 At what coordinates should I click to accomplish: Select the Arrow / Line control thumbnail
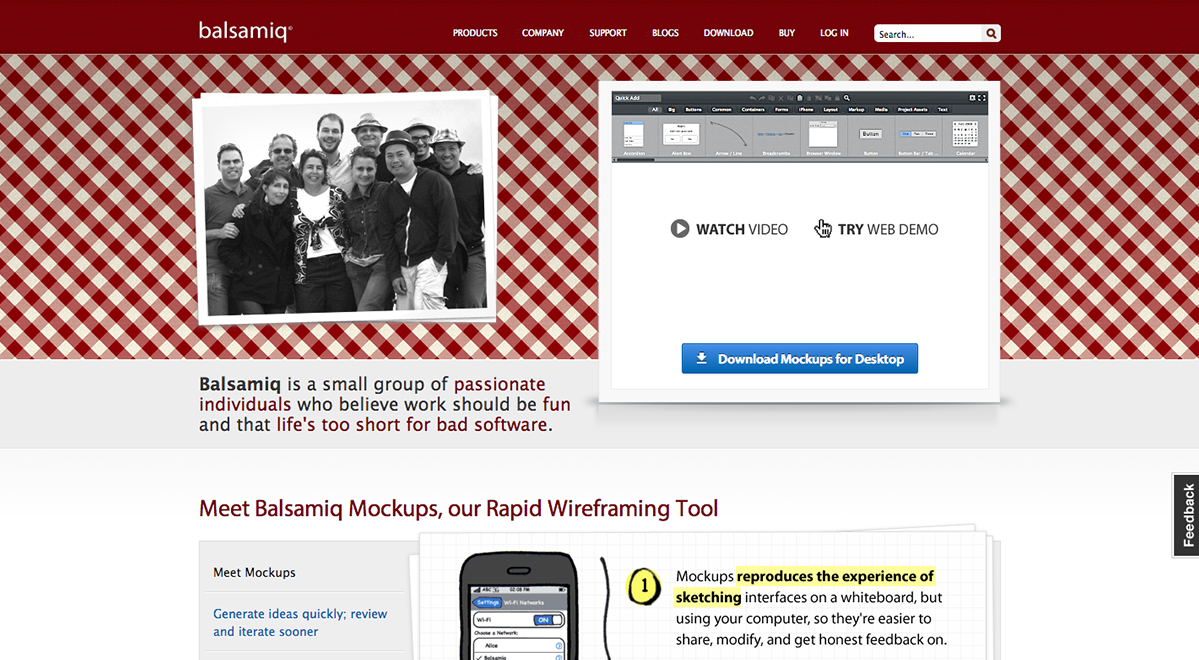729,136
